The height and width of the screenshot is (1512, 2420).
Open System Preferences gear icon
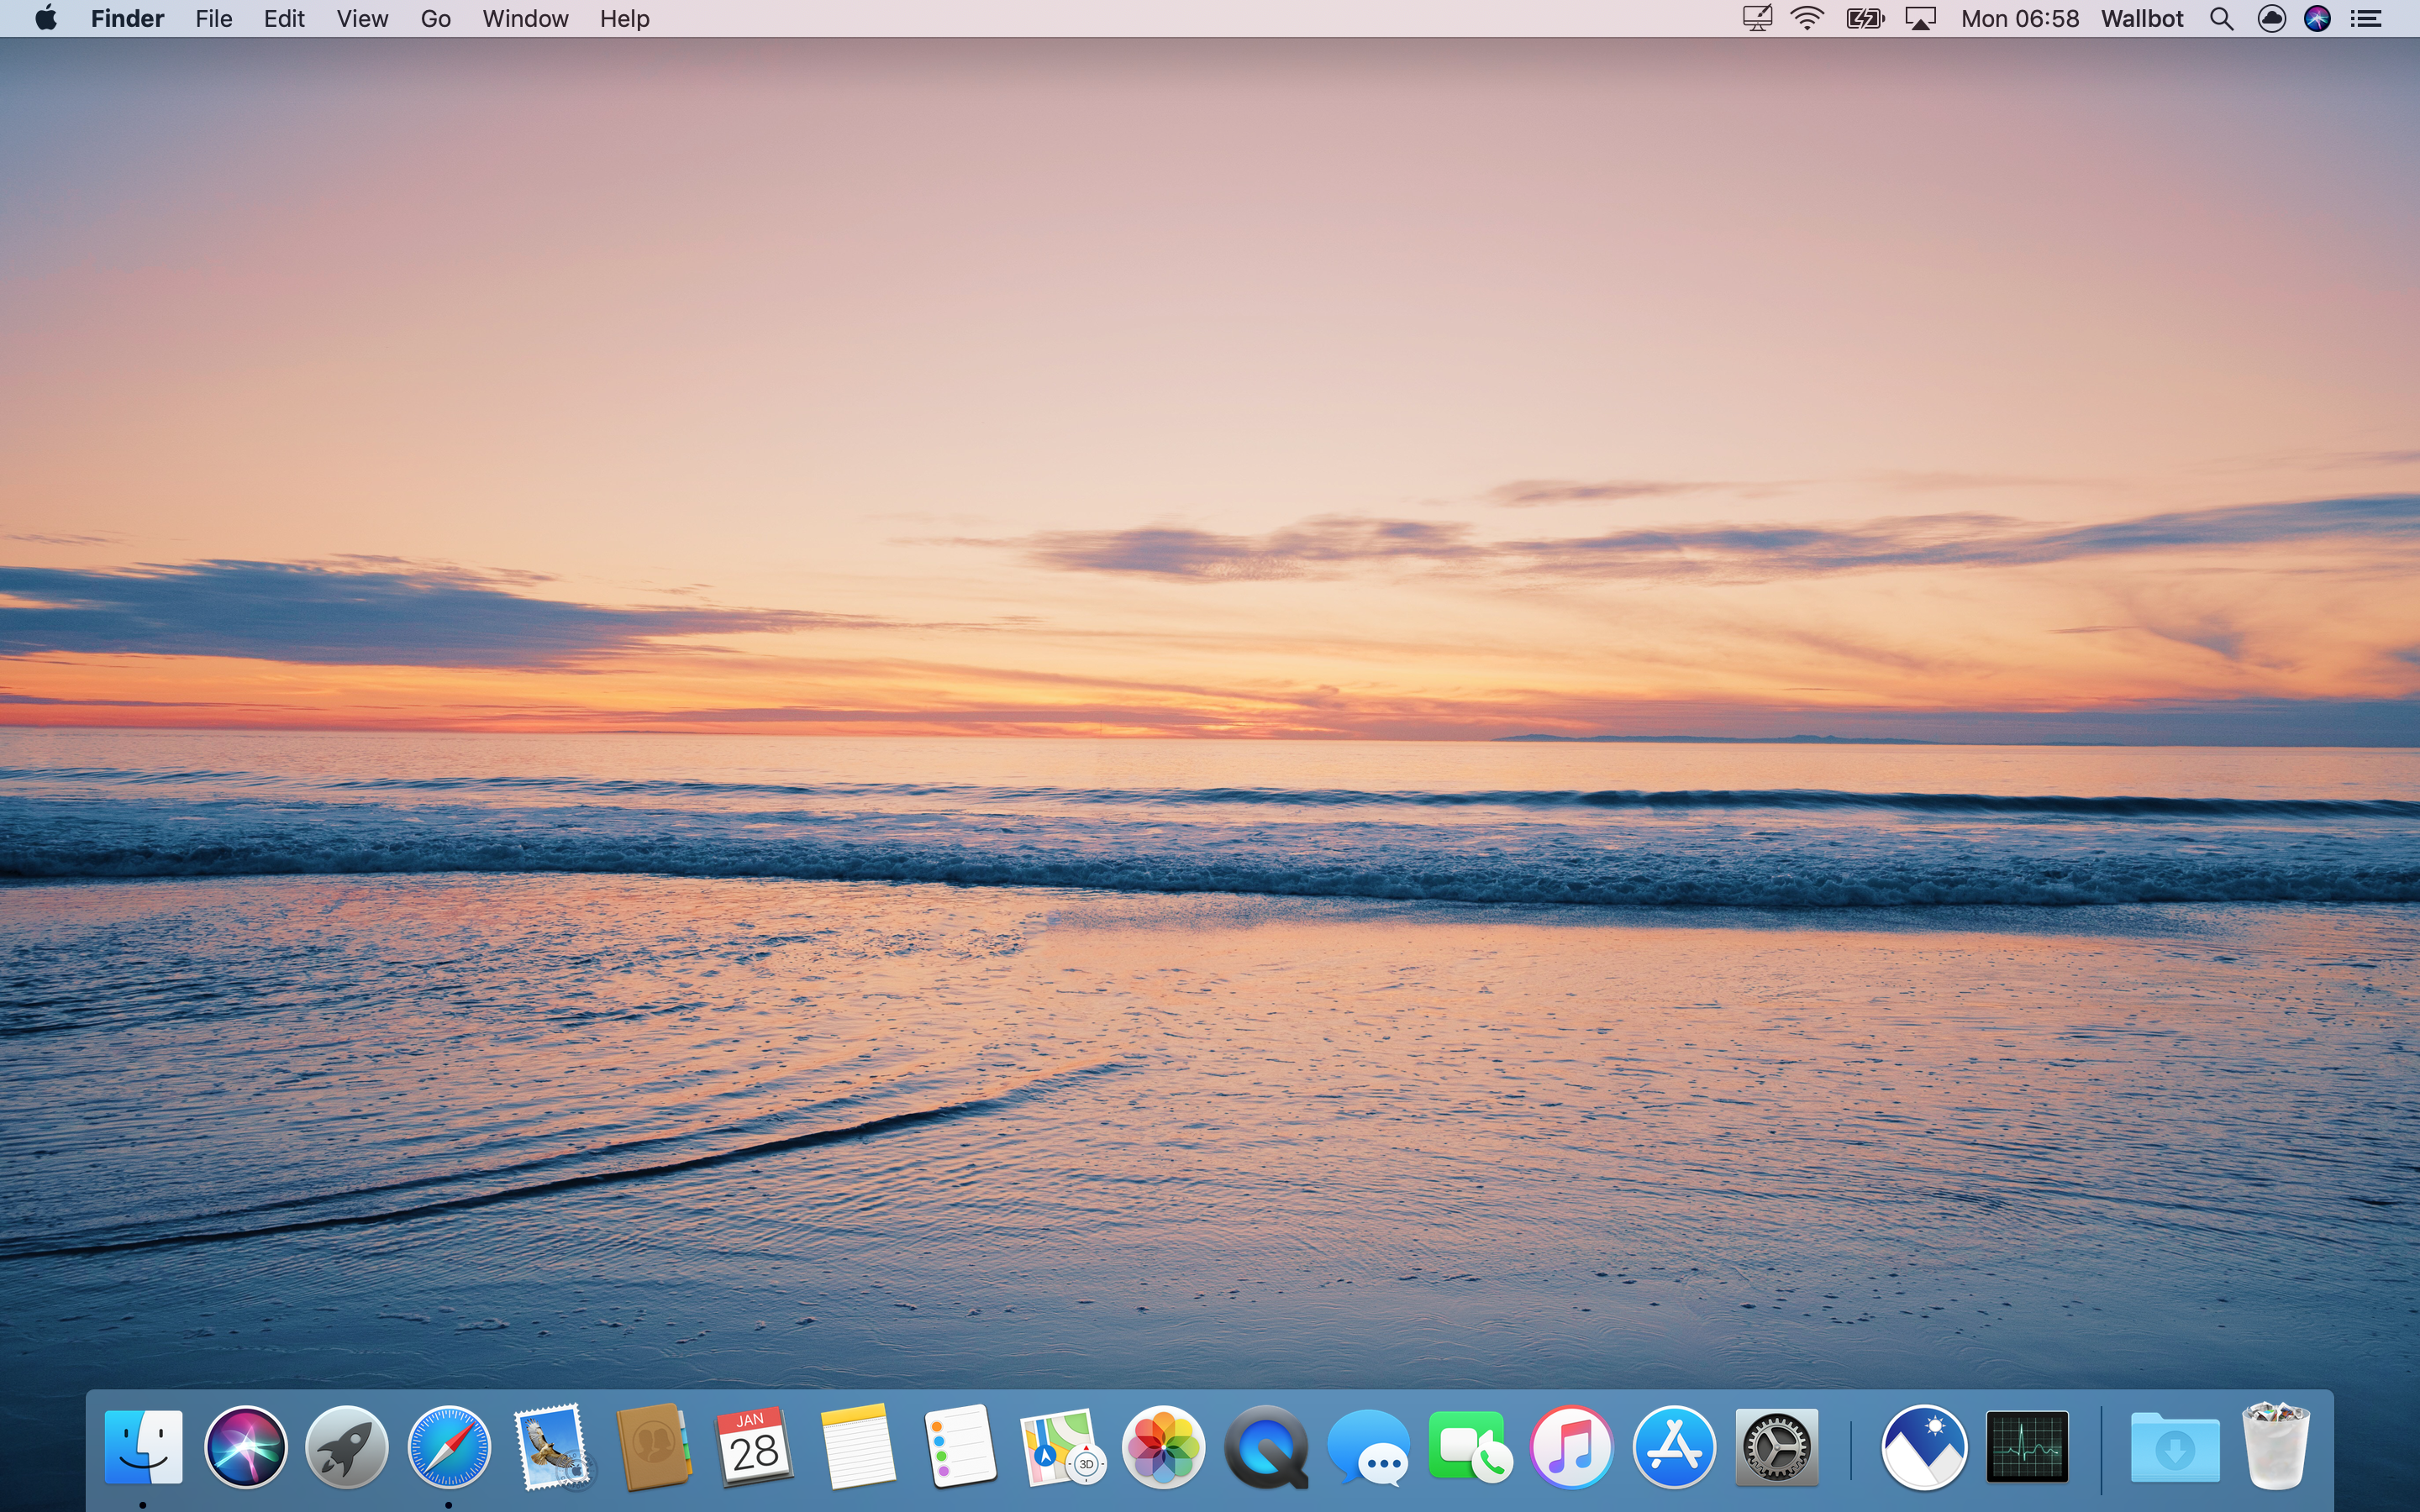pos(1776,1446)
